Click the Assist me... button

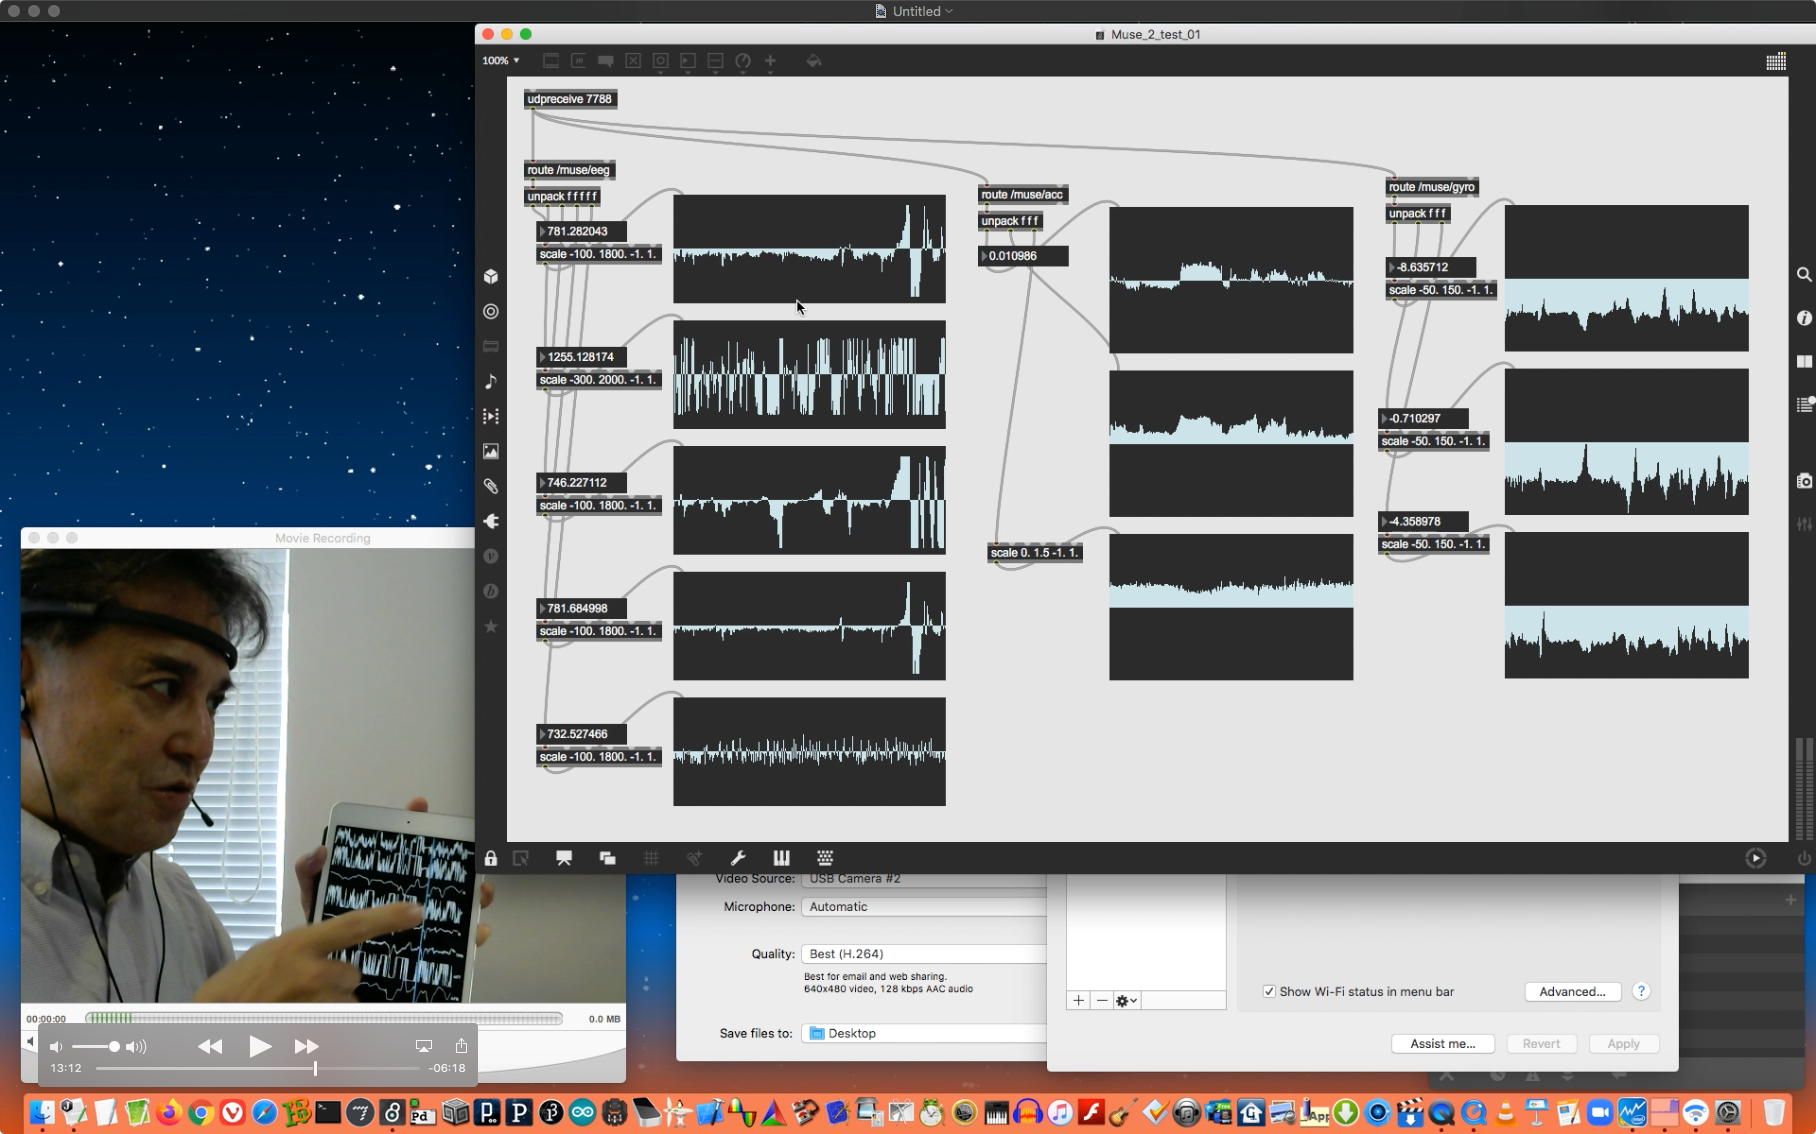[x=1442, y=1044]
